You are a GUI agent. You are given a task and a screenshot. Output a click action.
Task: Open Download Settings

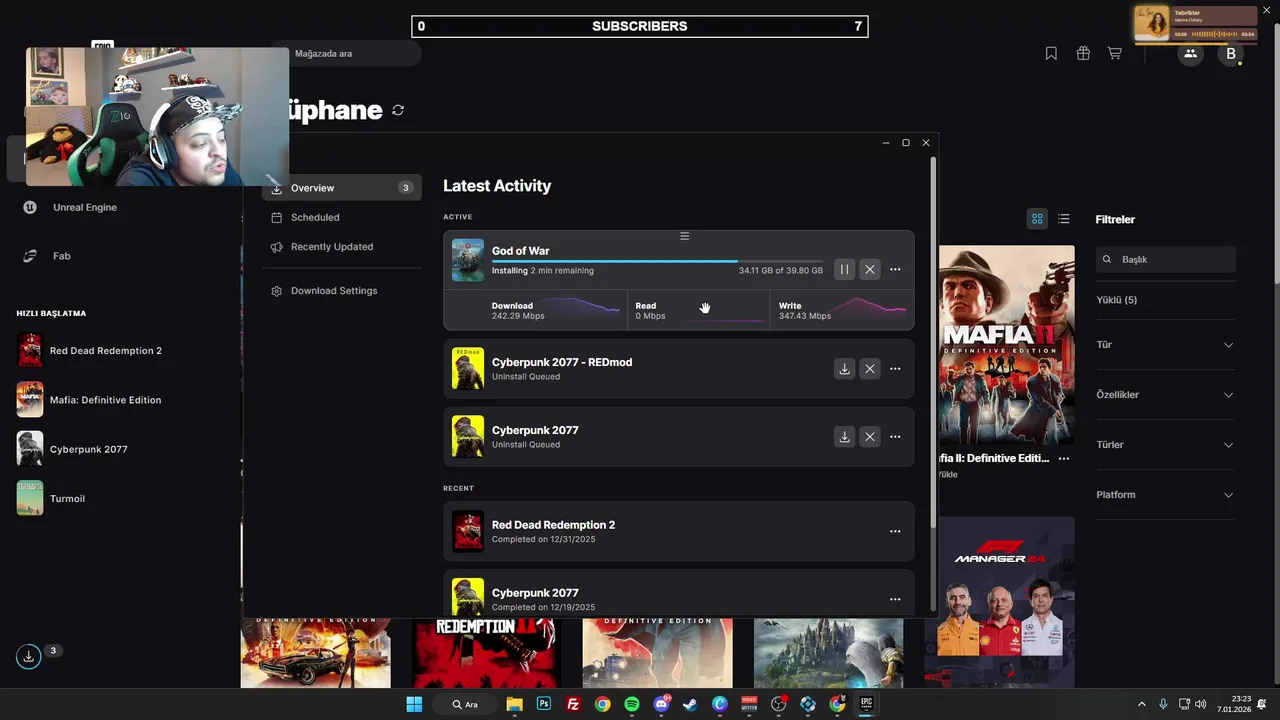(x=342, y=291)
